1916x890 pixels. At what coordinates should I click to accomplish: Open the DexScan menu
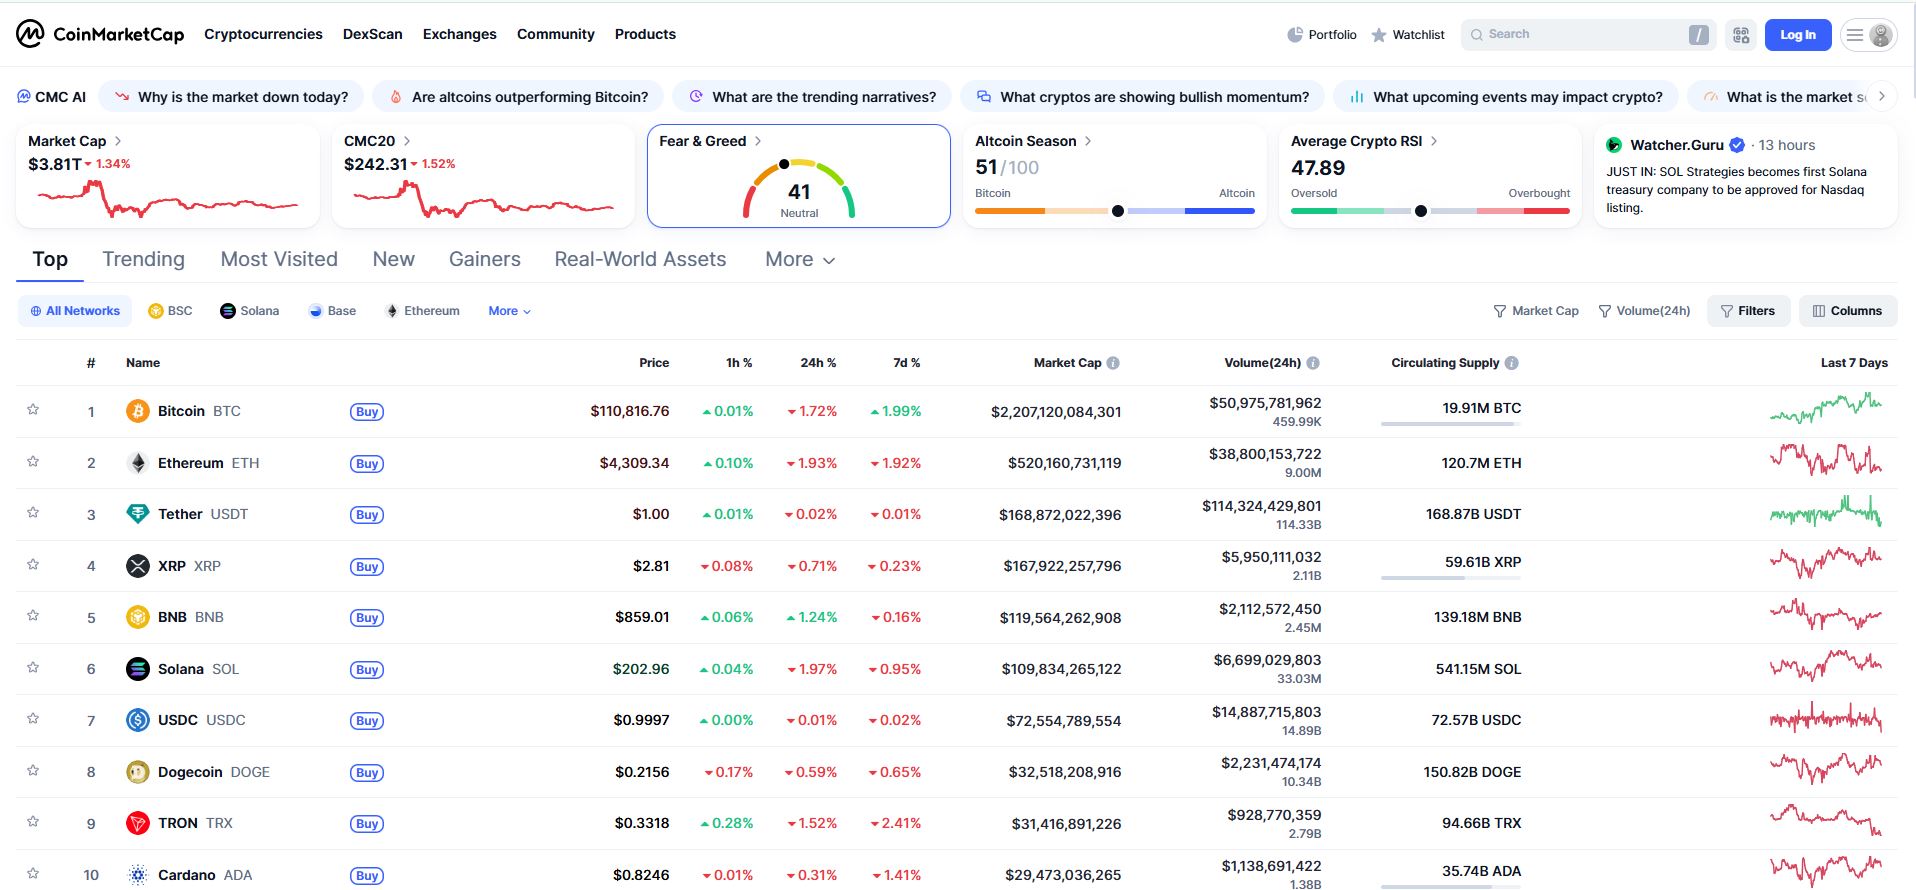pyautogui.click(x=373, y=34)
